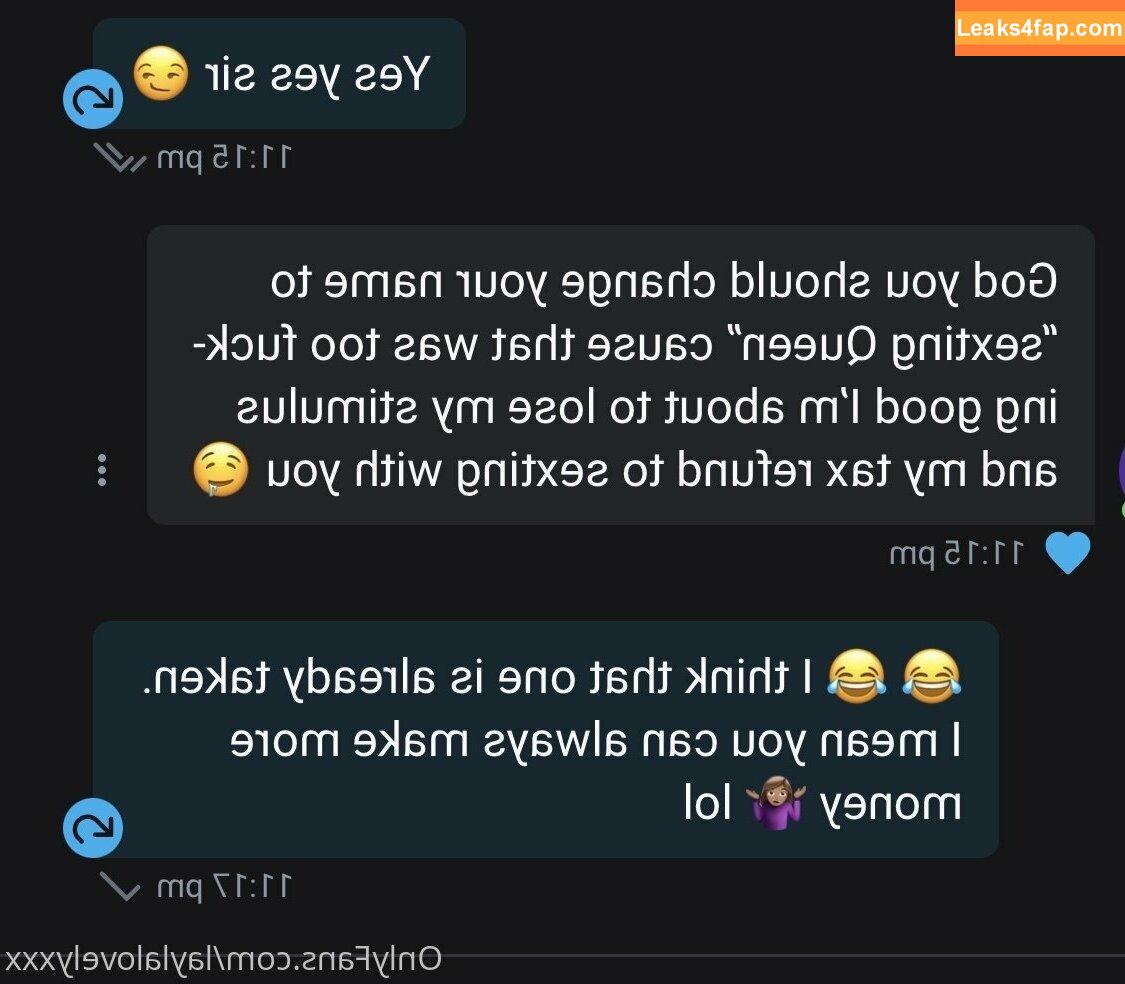The image size is (1125, 984).
Task: Click the 11:15 pm timestamp beside blue heart
Action: pos(956,553)
